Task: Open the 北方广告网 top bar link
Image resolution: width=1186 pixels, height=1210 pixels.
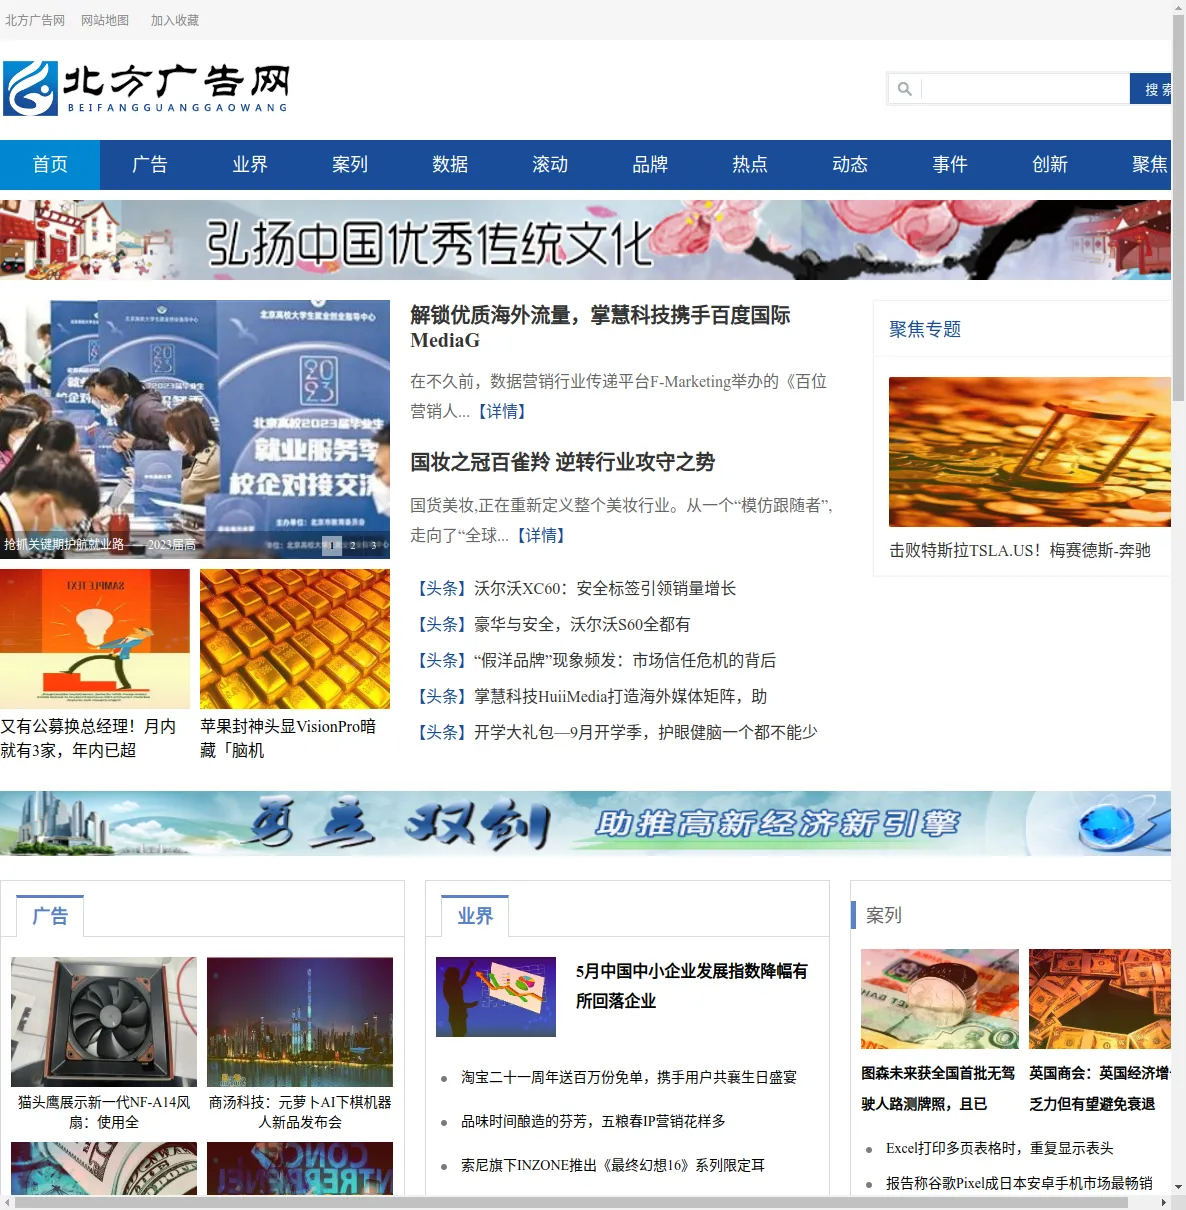Action: (35, 20)
